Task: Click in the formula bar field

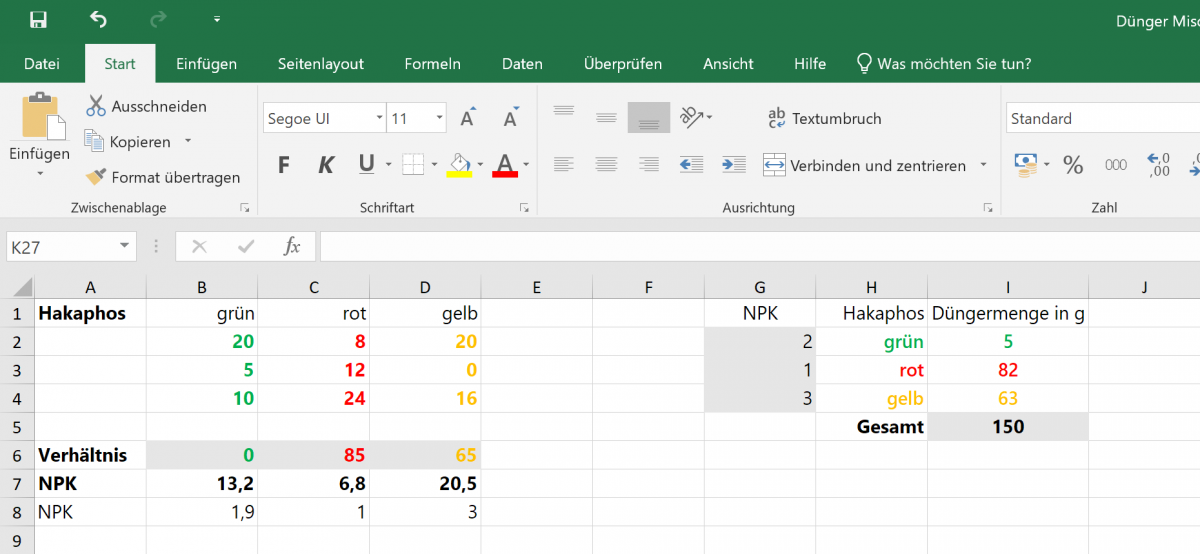Action: point(760,246)
